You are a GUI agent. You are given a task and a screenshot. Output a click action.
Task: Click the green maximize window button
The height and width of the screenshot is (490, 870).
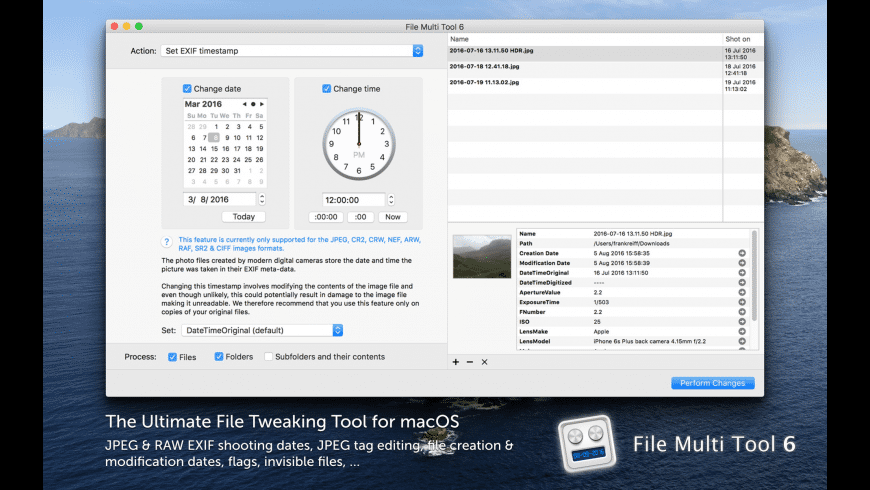pyautogui.click(x=139, y=26)
